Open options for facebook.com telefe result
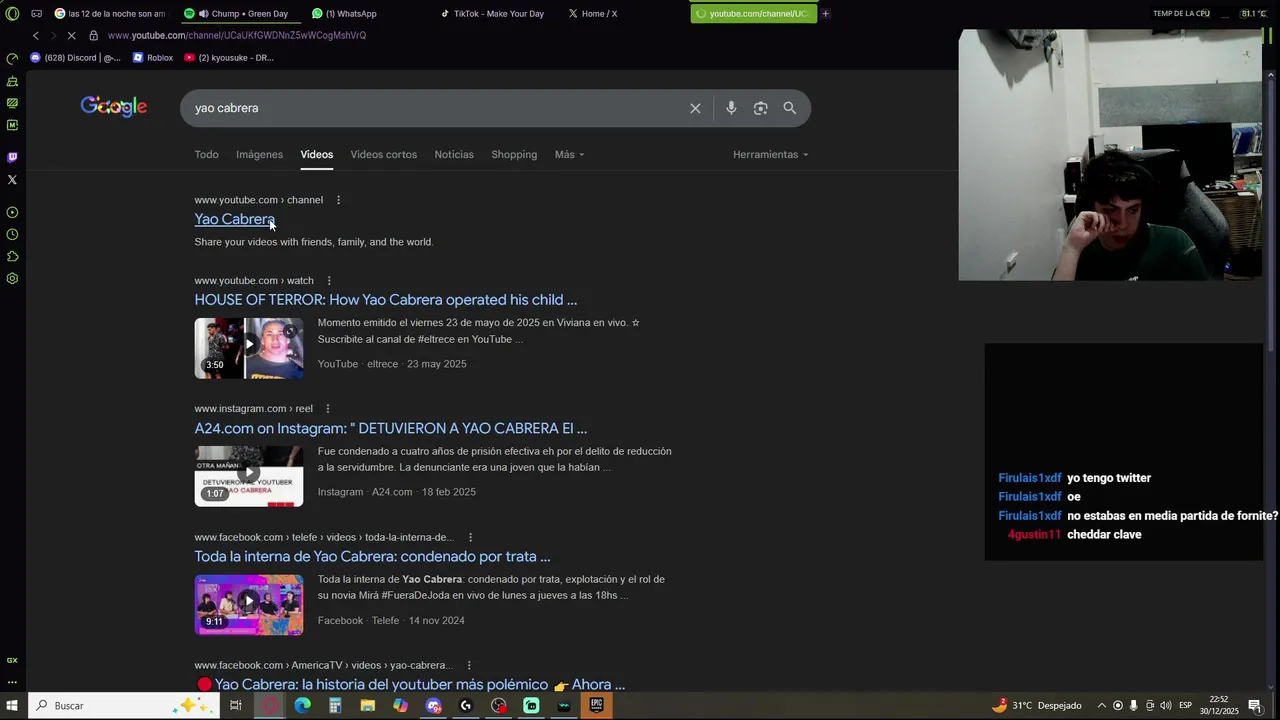 (x=470, y=538)
